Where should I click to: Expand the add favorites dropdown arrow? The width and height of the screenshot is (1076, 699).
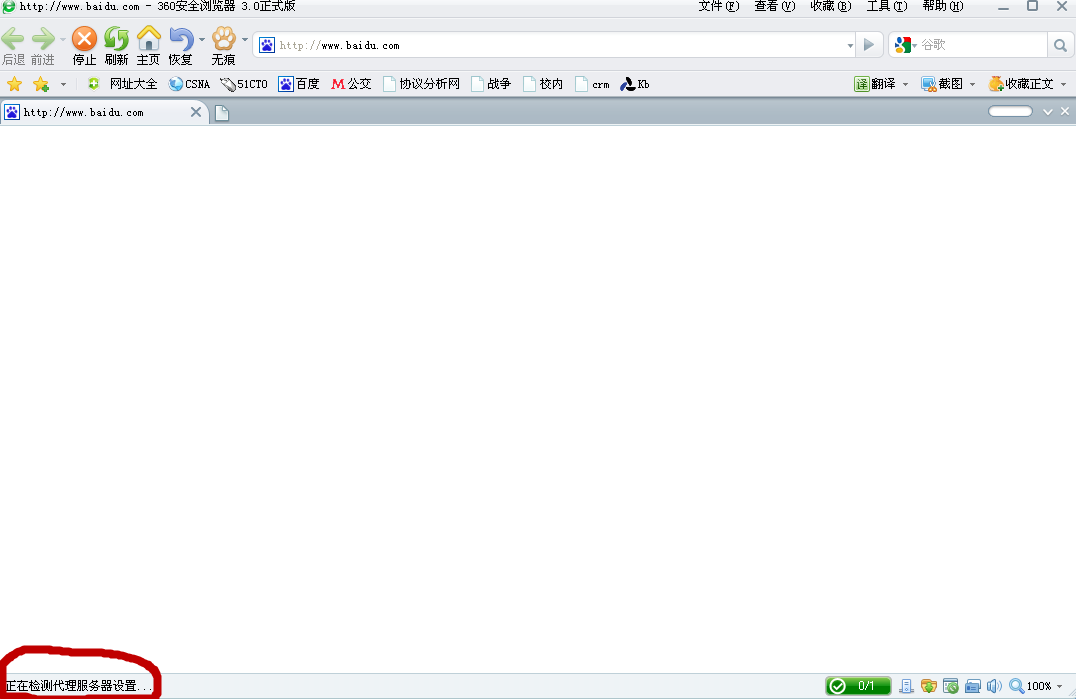(63, 84)
